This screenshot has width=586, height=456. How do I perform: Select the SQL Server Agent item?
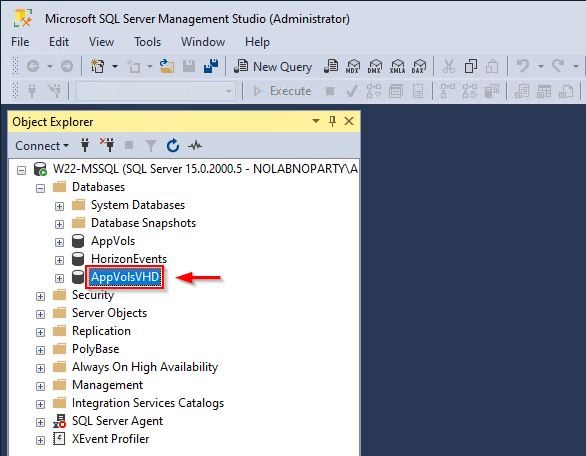tap(117, 421)
